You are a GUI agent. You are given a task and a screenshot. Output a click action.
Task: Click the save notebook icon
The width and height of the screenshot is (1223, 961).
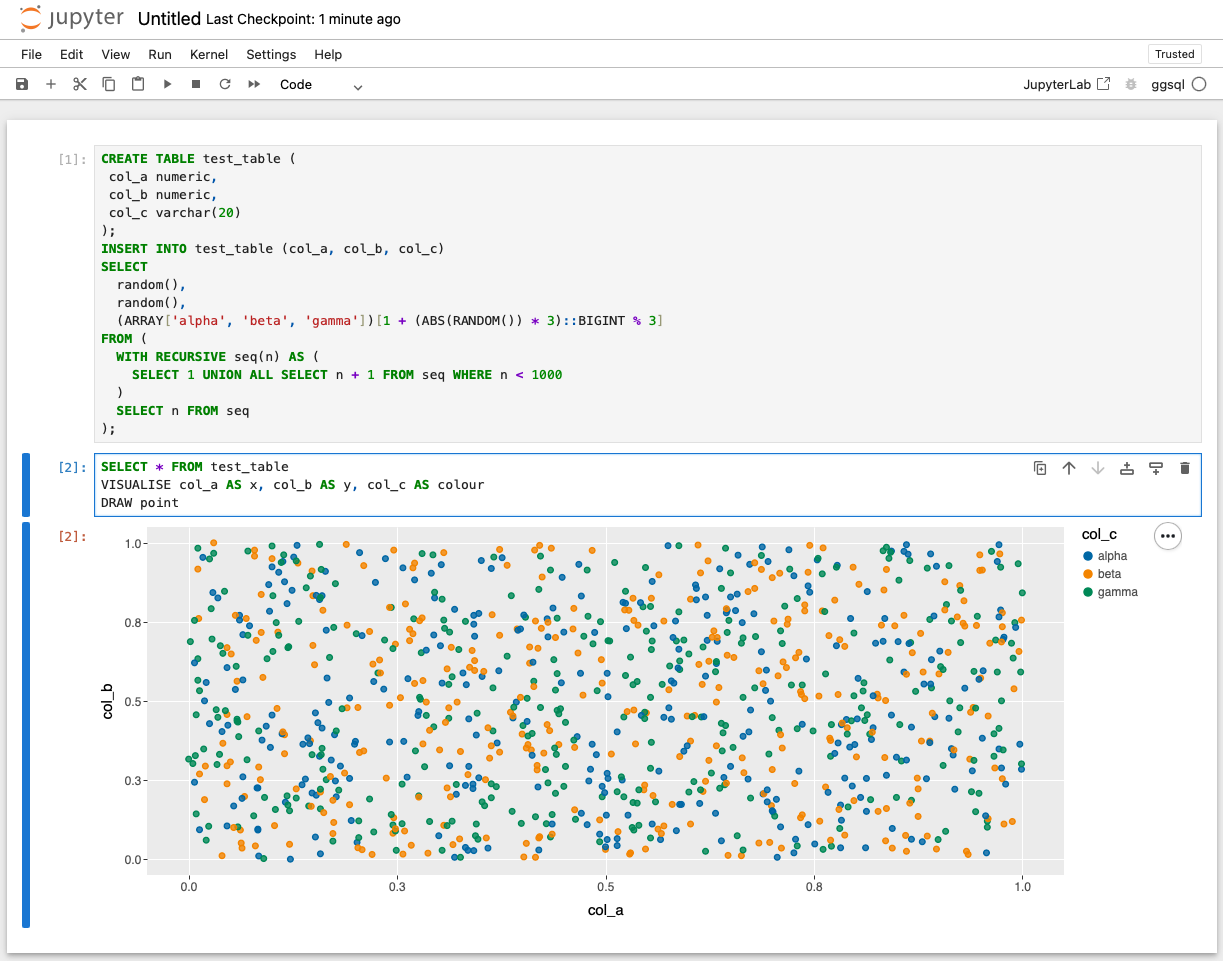[x=22, y=85]
